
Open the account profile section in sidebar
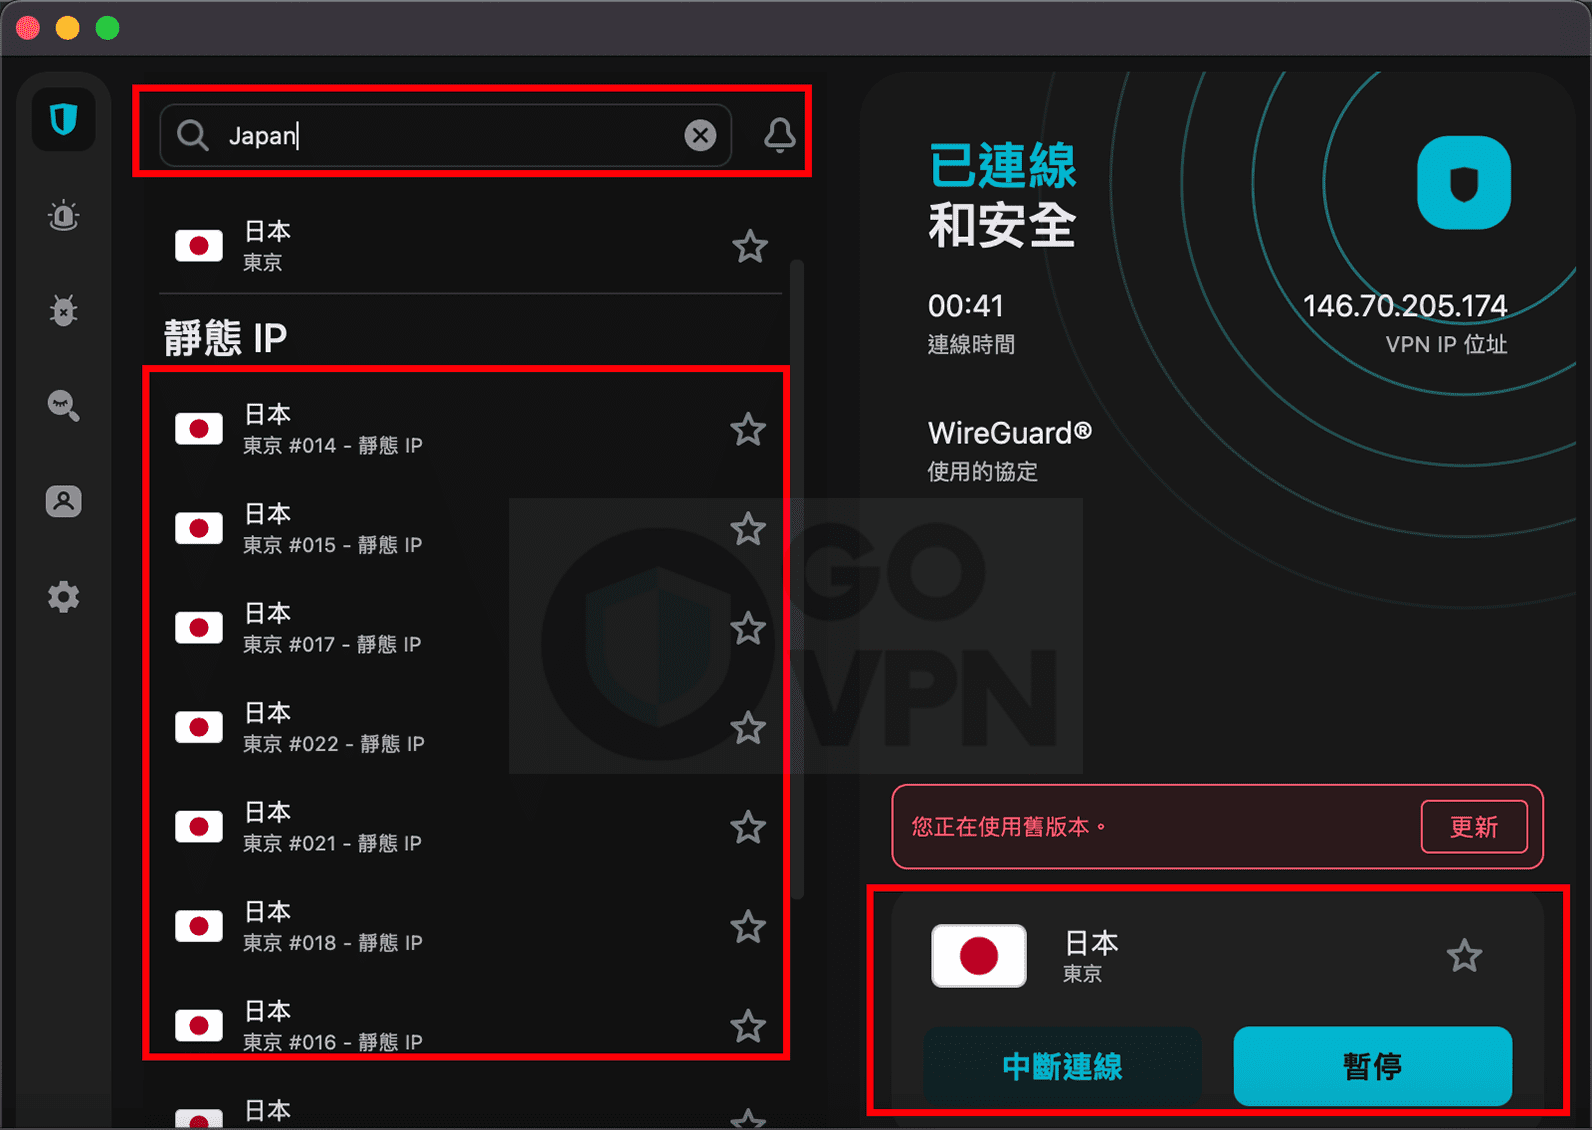[64, 501]
